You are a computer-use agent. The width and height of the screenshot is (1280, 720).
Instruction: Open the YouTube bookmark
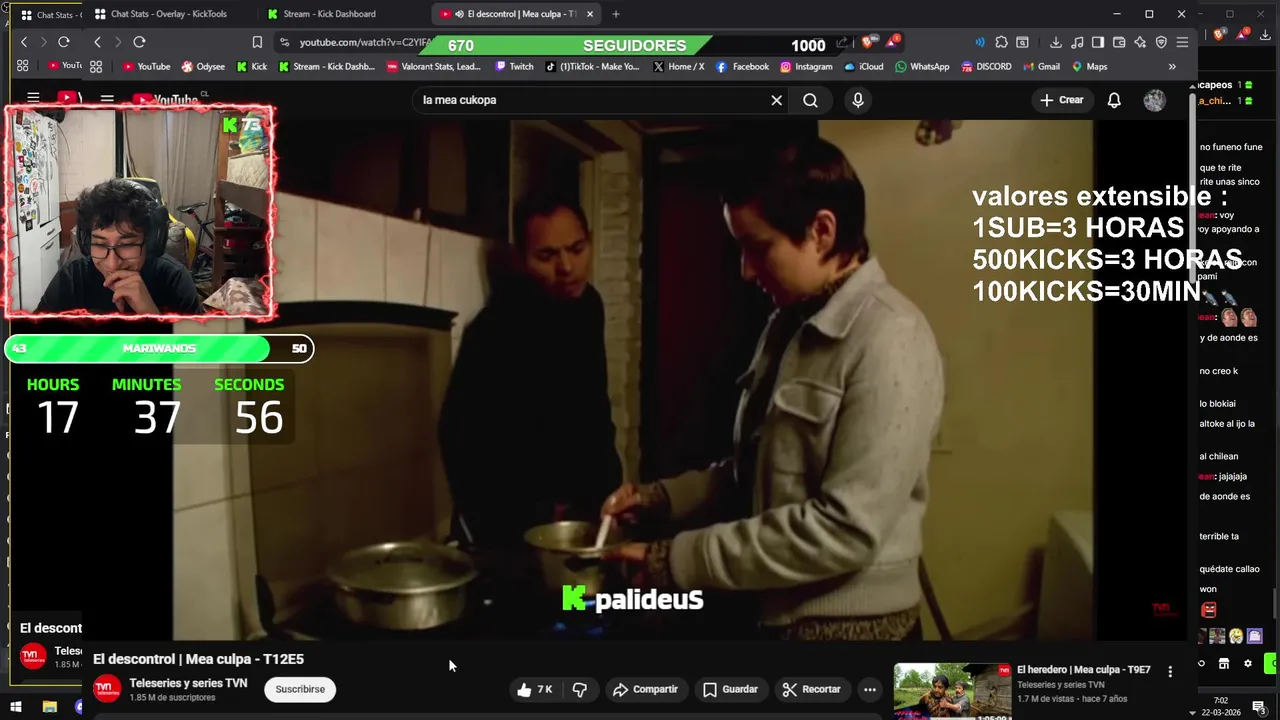[146, 67]
